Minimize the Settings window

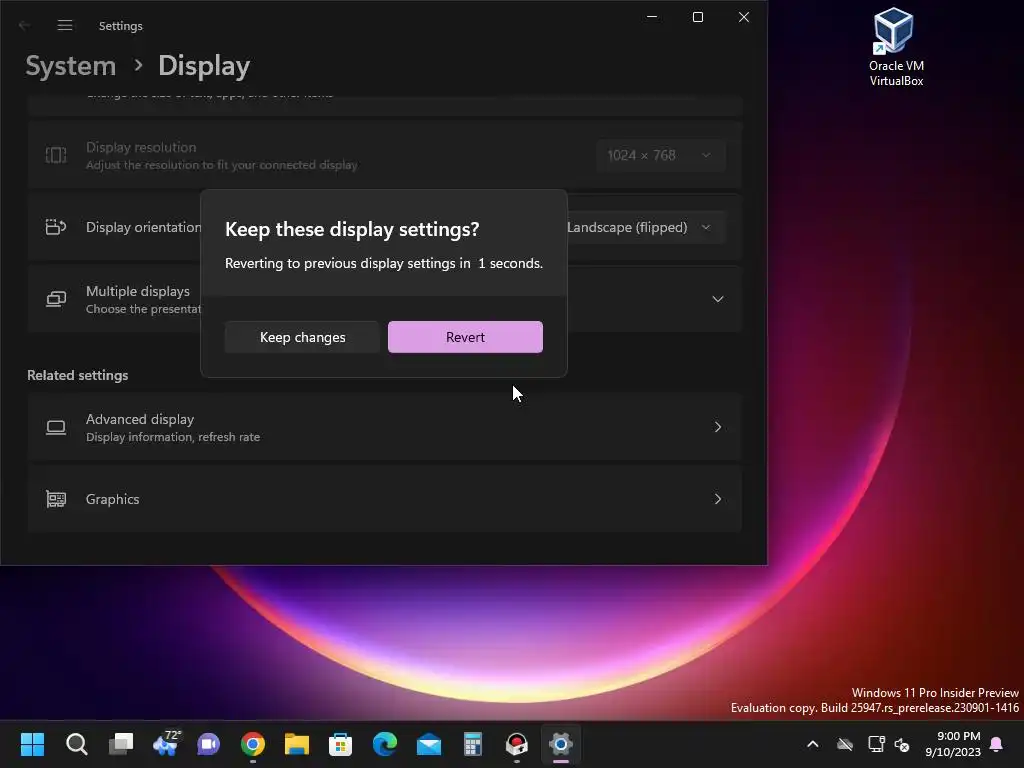652,17
